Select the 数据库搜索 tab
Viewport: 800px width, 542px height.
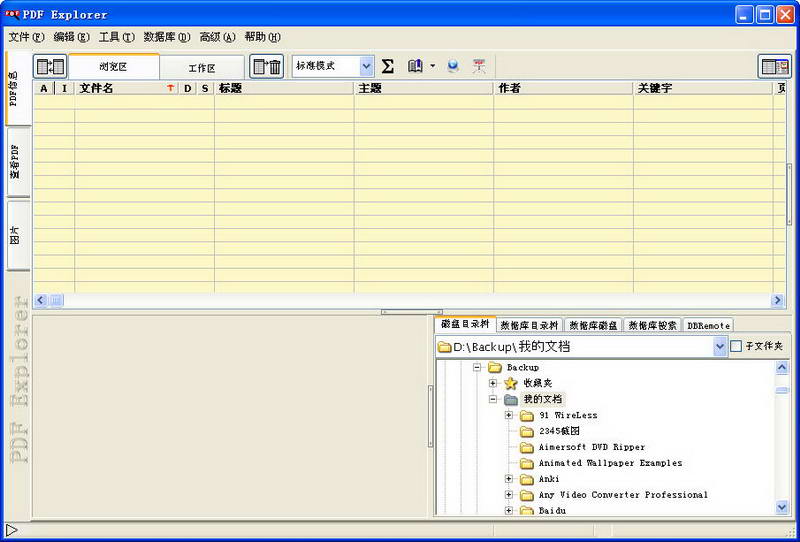[x=652, y=325]
